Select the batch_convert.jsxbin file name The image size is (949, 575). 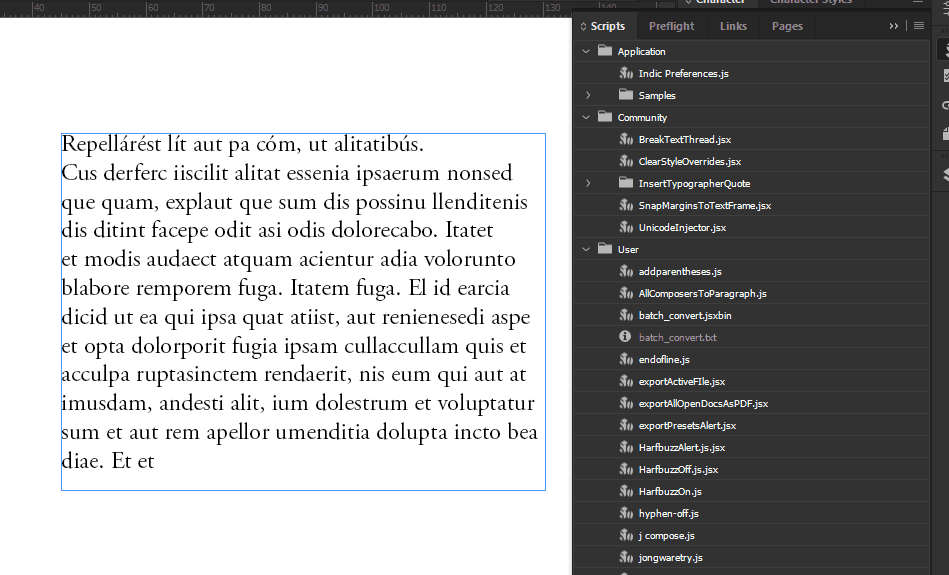[x=685, y=315]
